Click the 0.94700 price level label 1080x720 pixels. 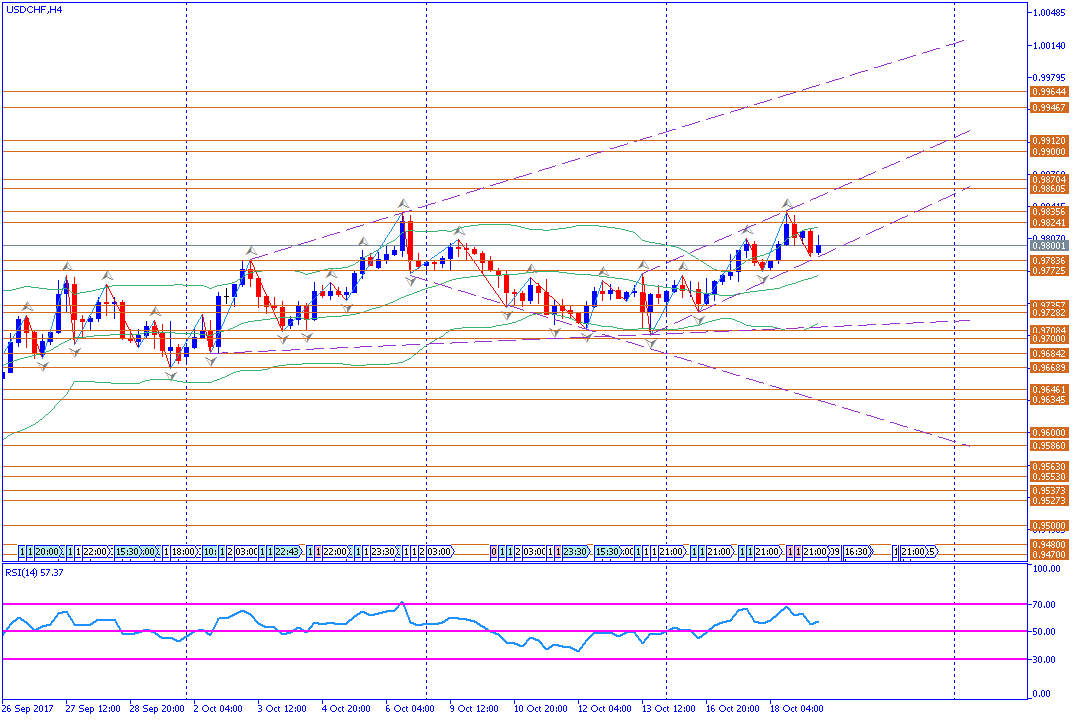[x=1049, y=555]
